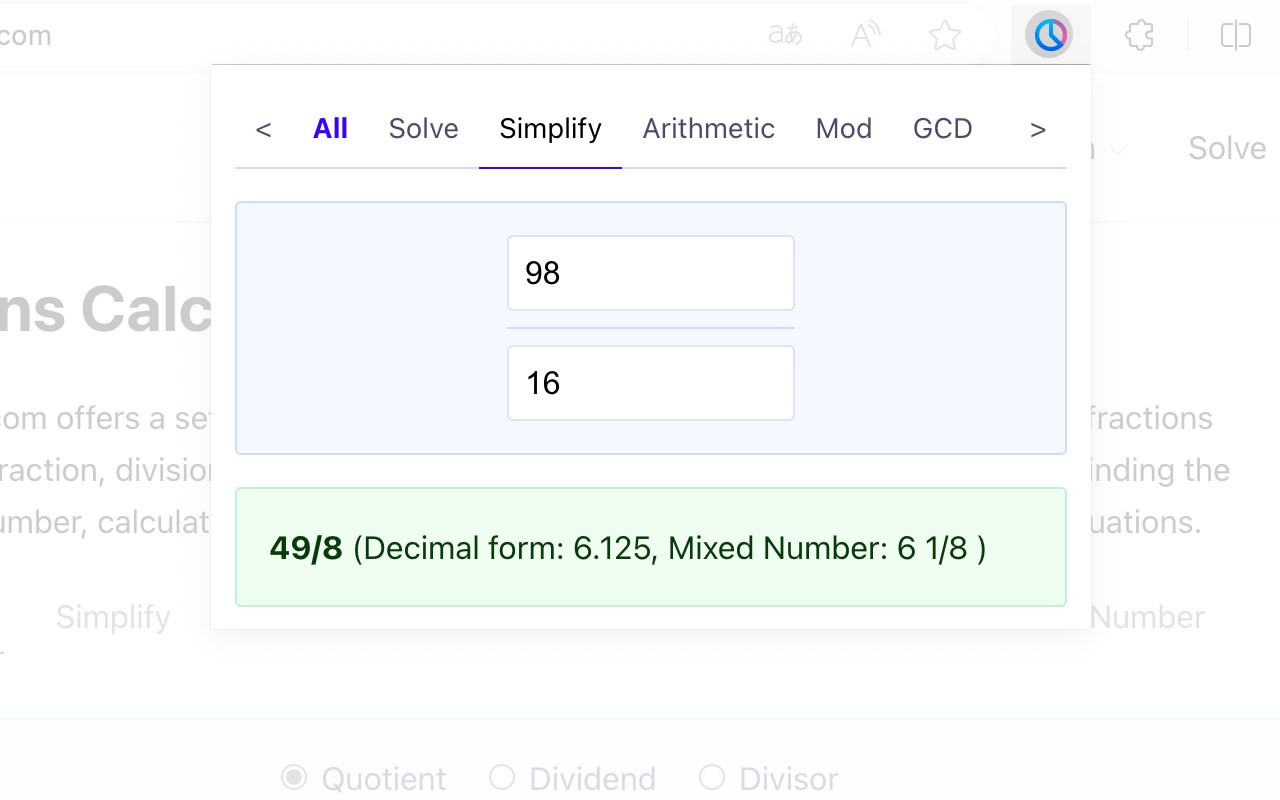The height and width of the screenshot is (800, 1280).
Task: Click the fractions calculator extension icon
Action: click(1049, 36)
